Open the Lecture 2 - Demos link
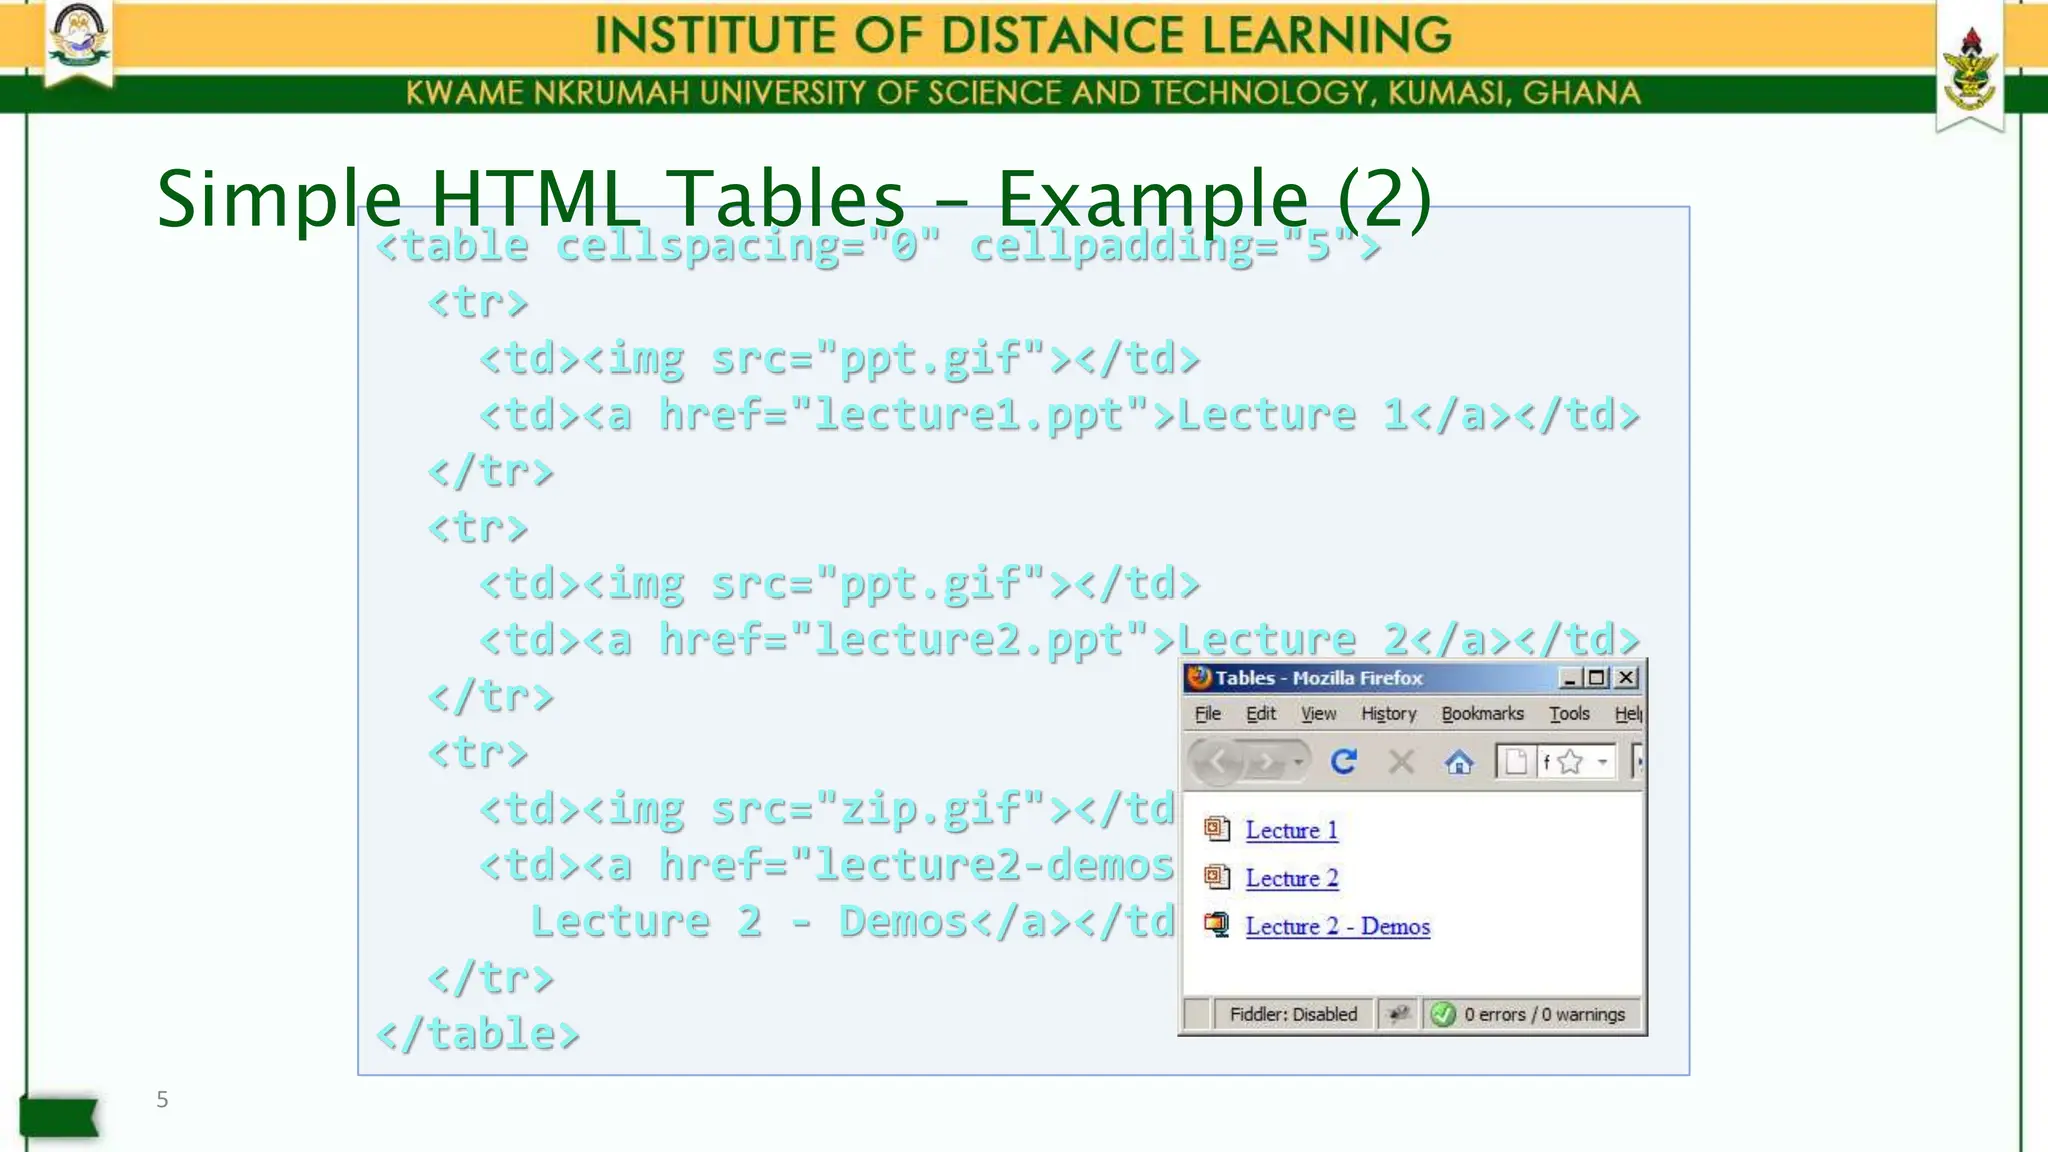The width and height of the screenshot is (2048, 1152). pos(1337,926)
